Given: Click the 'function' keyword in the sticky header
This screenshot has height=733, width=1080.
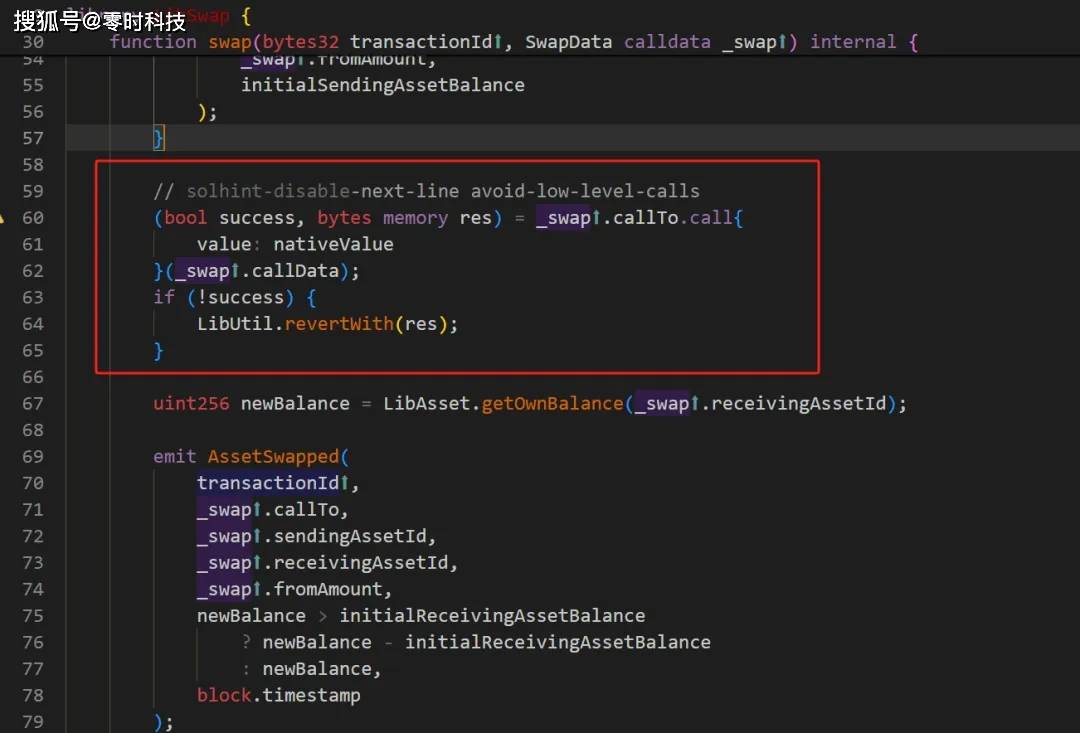Looking at the screenshot, I should (x=153, y=42).
